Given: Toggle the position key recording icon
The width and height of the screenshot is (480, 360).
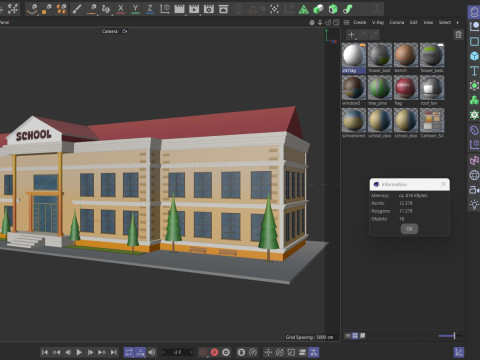Looking at the screenshot, I should (x=268, y=352).
